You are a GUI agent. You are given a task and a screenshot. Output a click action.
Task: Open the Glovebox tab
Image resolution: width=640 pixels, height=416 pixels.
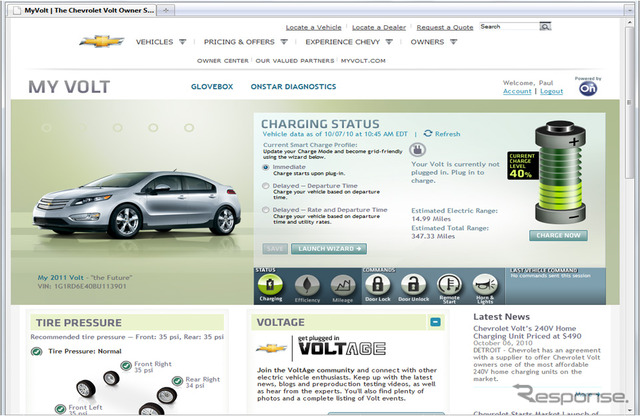pyautogui.click(x=212, y=87)
